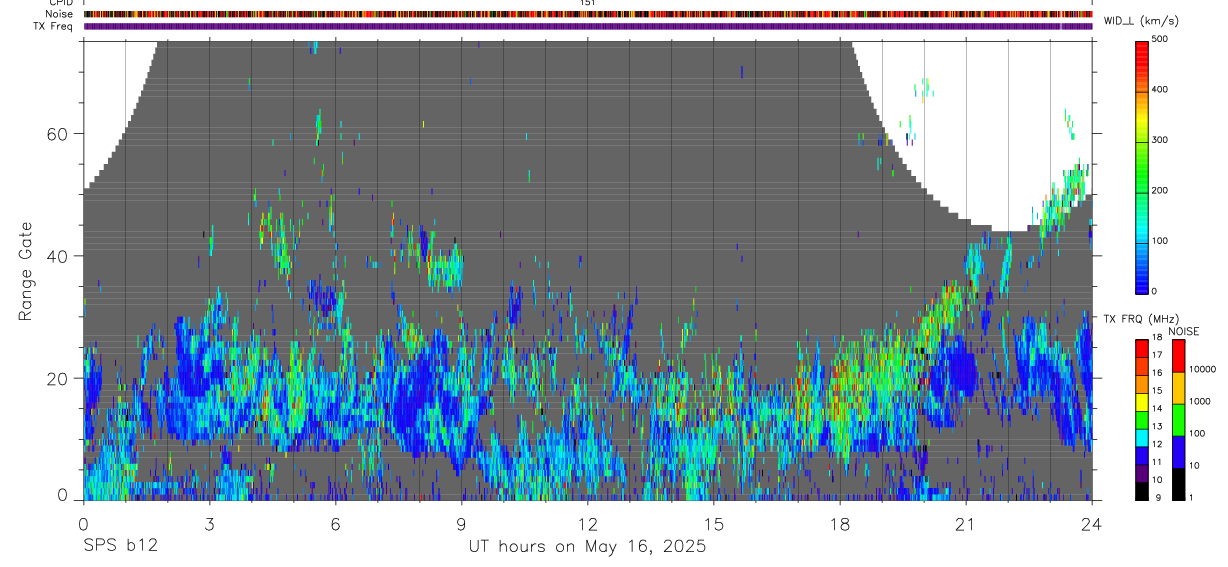Select the purple TX Freq strip bar
Viewport: 1228px width, 567px height.
click(588, 26)
